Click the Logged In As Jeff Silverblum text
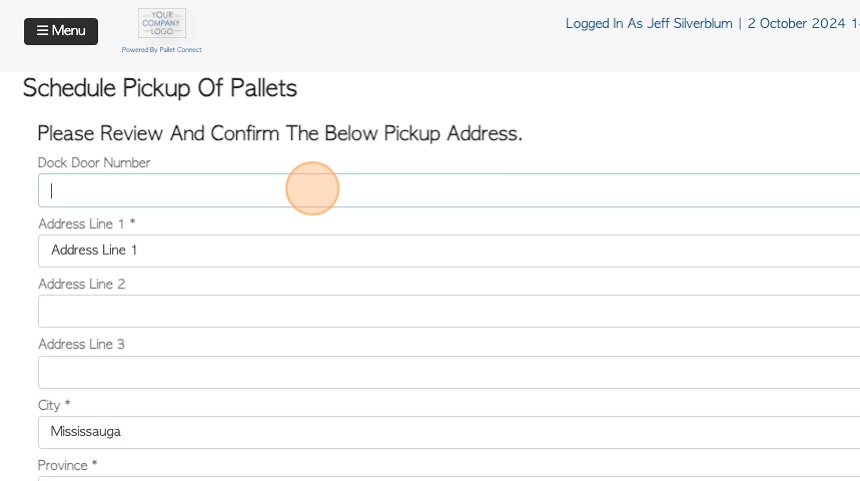The height and width of the screenshot is (481, 860). pyautogui.click(x=649, y=24)
